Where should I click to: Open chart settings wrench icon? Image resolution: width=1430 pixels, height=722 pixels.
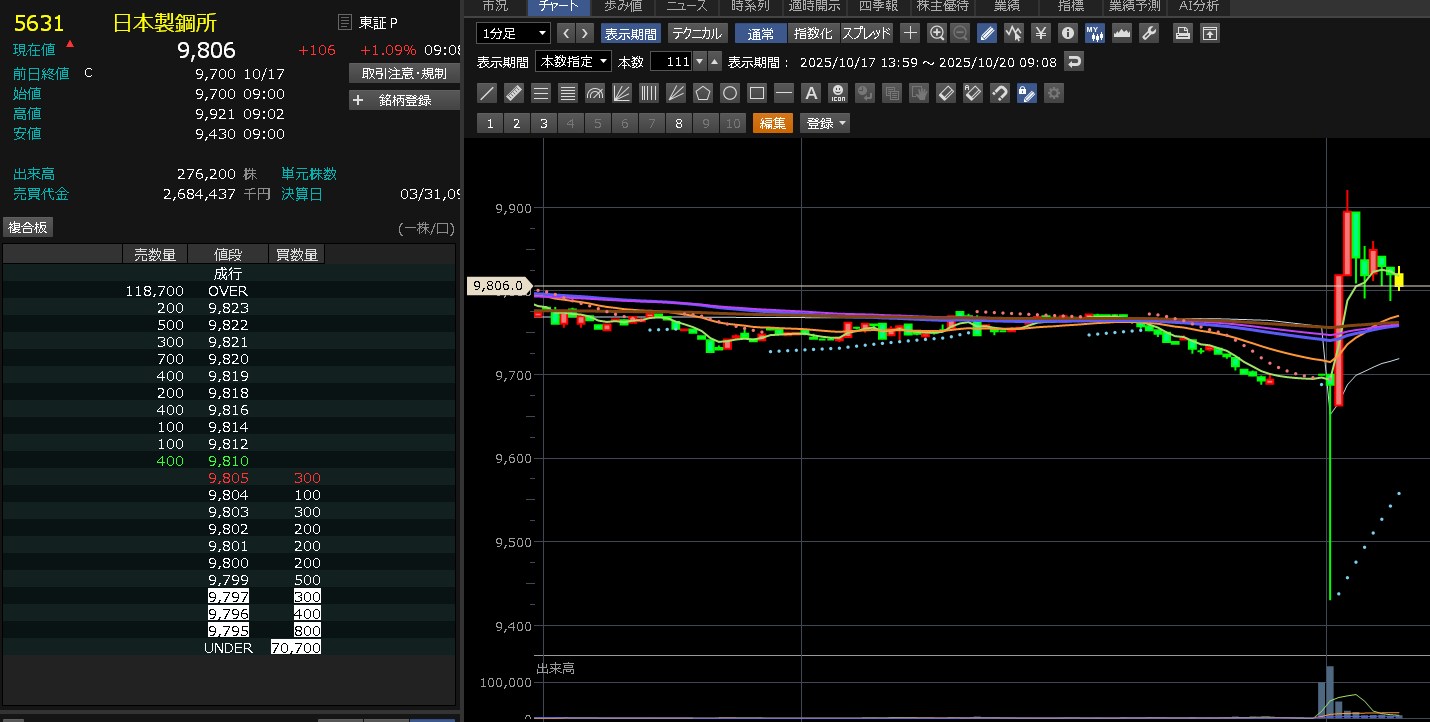[x=1148, y=33]
